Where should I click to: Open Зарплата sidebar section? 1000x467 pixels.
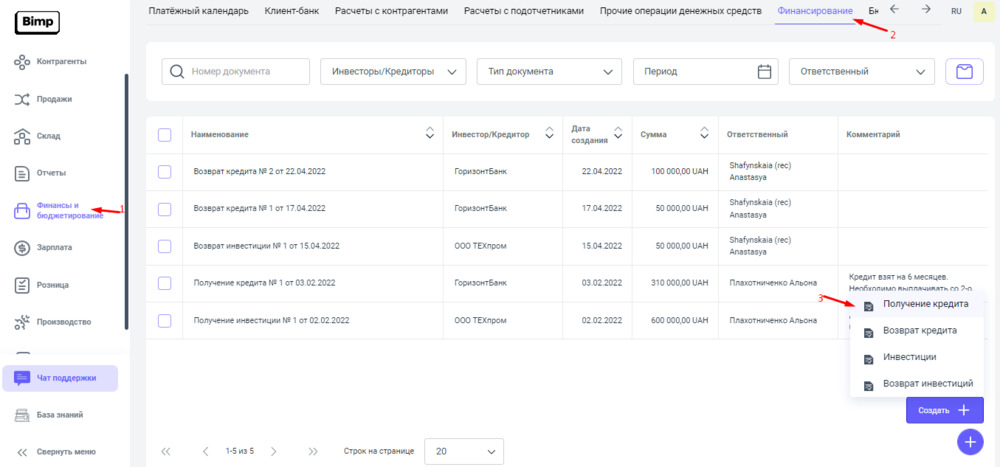pos(54,247)
